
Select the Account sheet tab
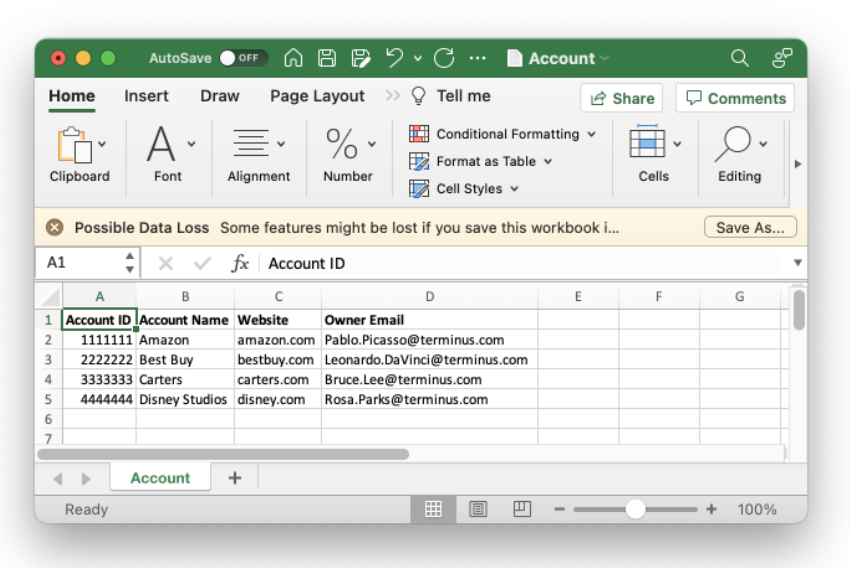click(x=160, y=478)
